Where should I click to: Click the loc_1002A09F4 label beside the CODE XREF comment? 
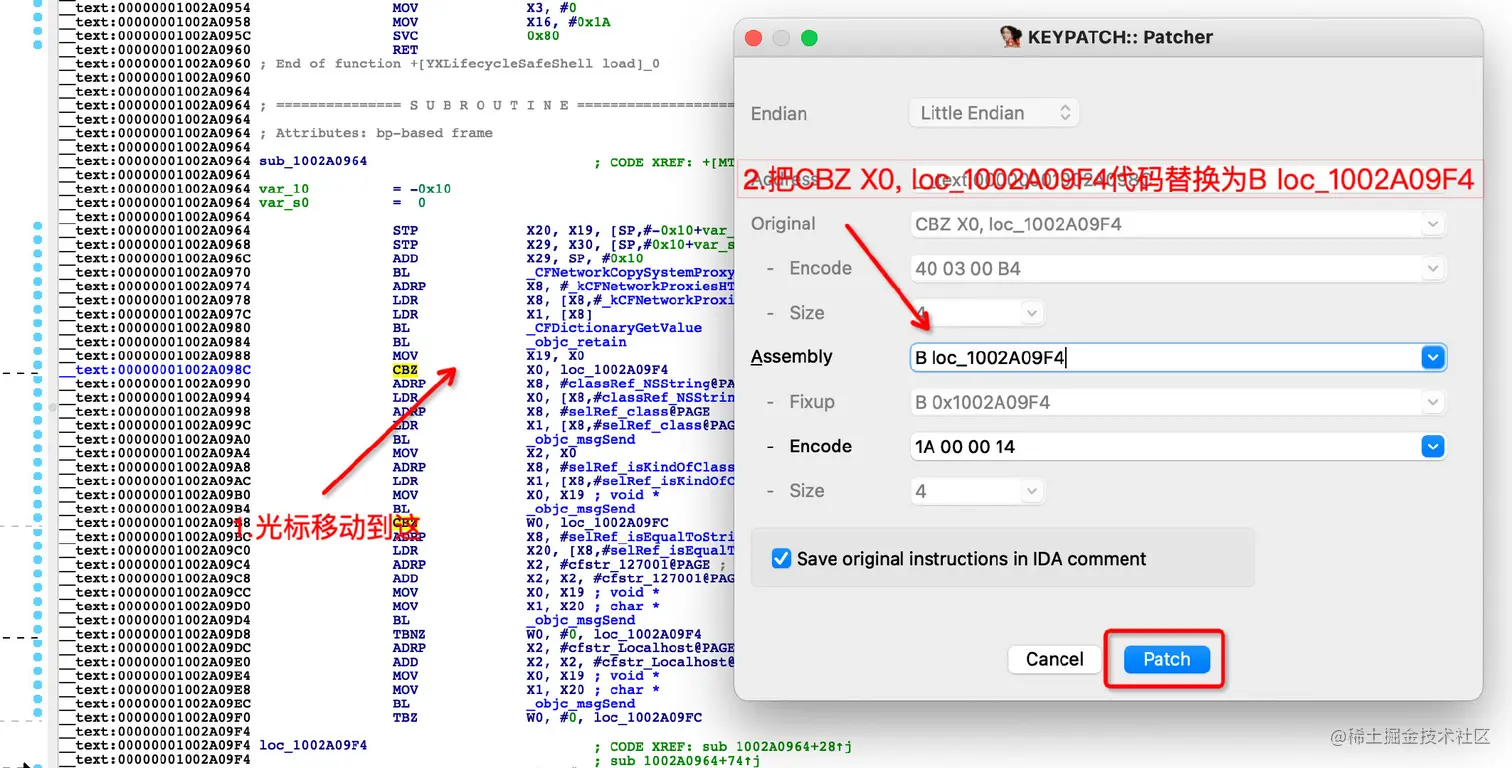[313, 745]
